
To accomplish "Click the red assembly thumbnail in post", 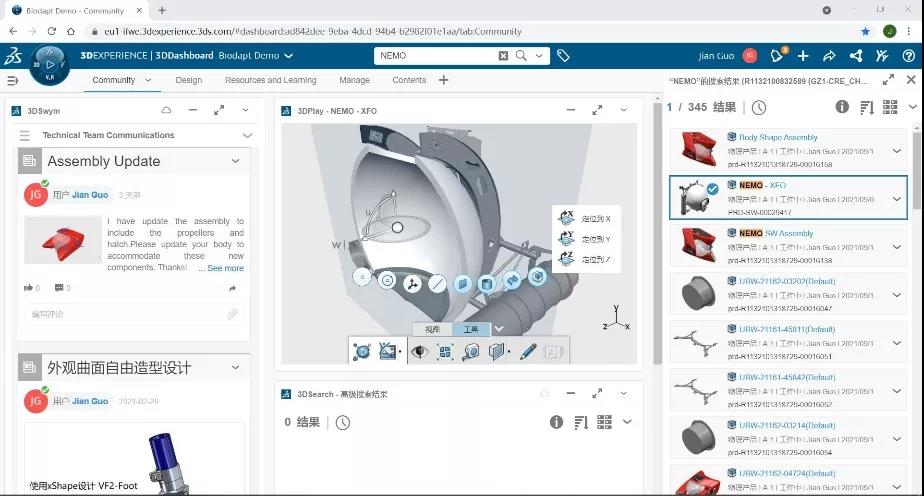I will click(63, 240).
